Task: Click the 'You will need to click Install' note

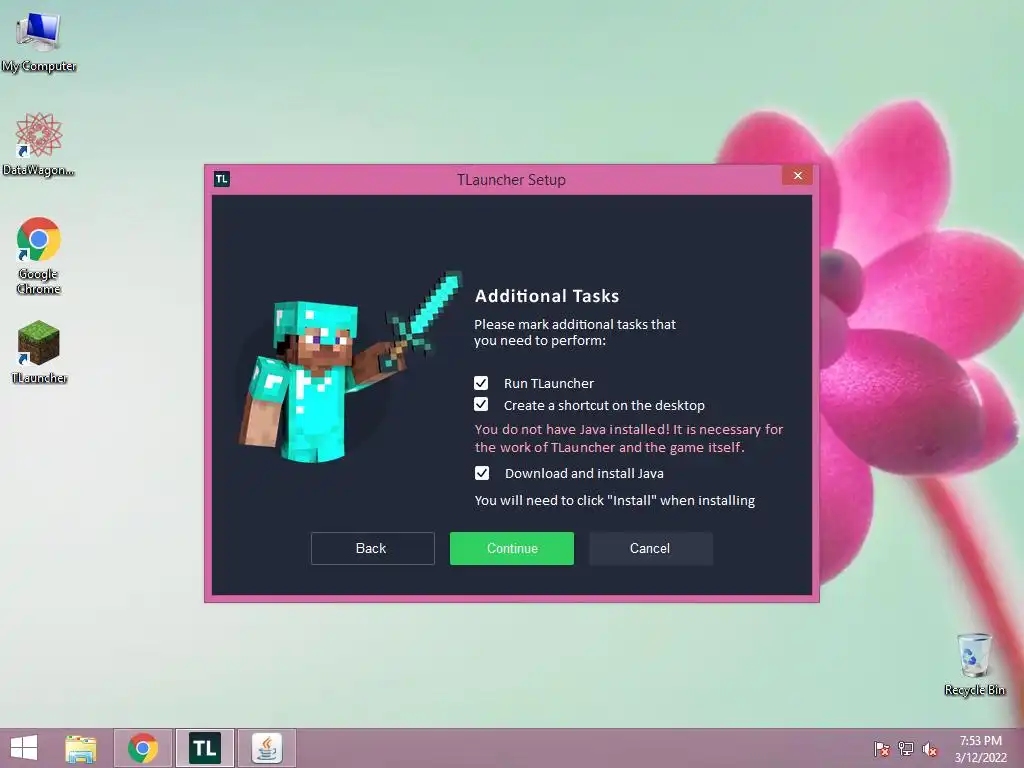Action: tap(615, 500)
